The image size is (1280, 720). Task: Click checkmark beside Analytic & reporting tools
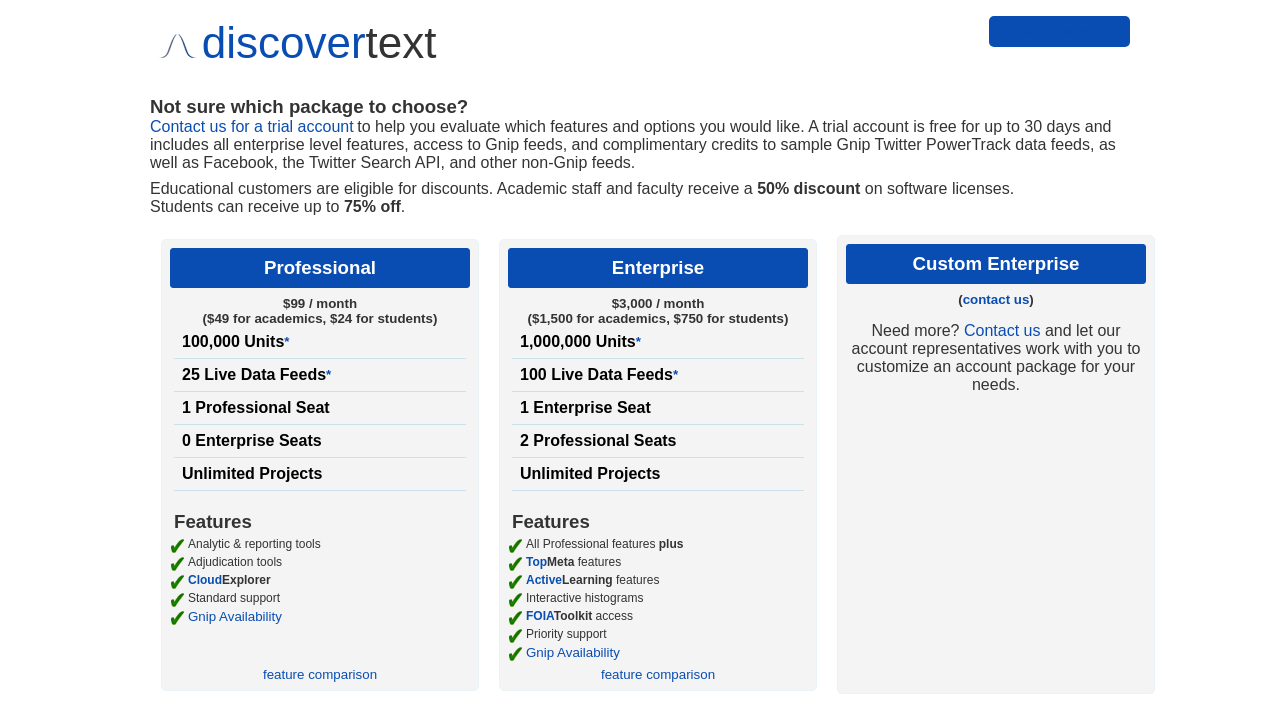177,546
